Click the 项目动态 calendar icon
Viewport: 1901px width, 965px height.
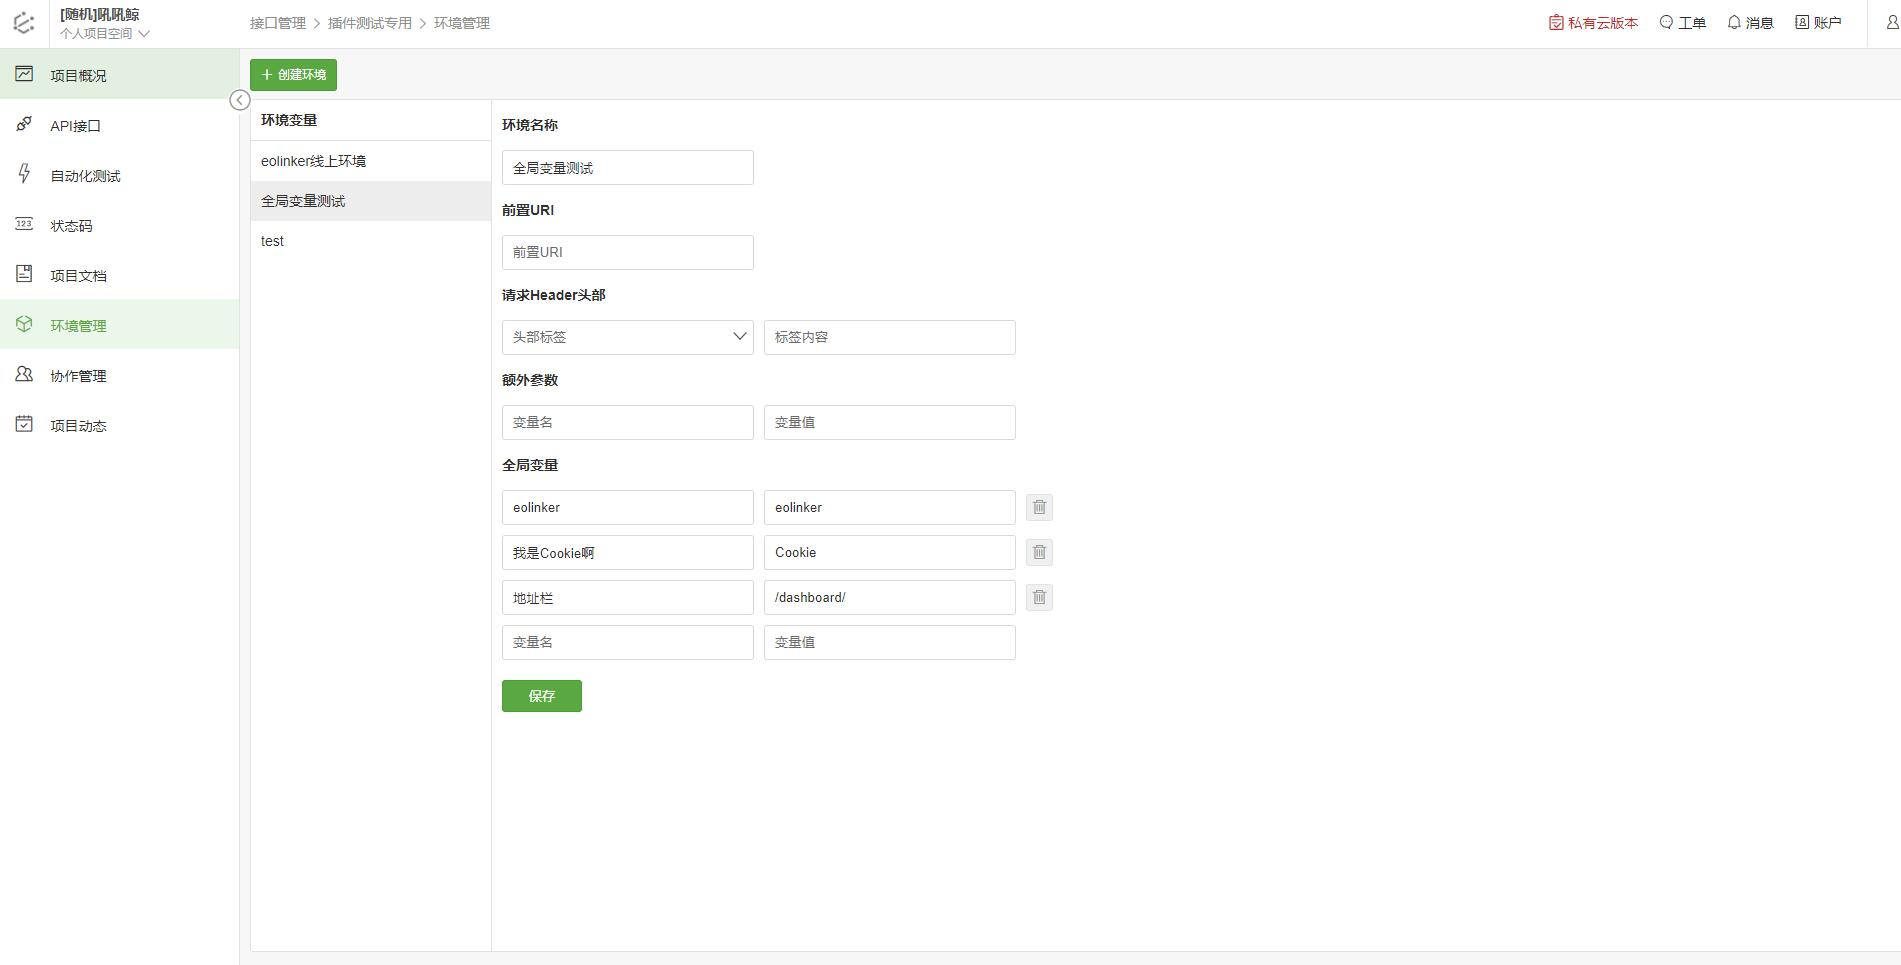coord(24,424)
